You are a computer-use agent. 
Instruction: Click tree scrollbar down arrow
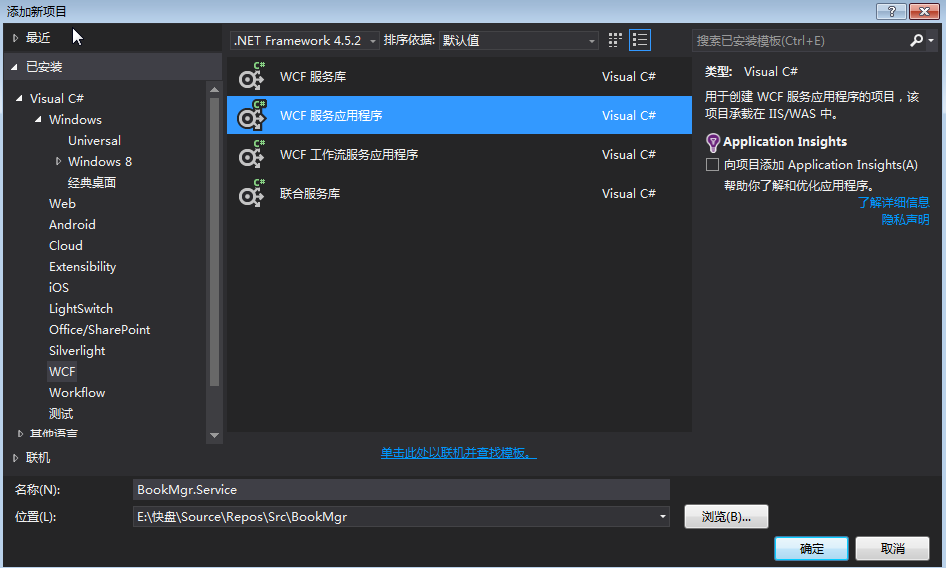214,435
